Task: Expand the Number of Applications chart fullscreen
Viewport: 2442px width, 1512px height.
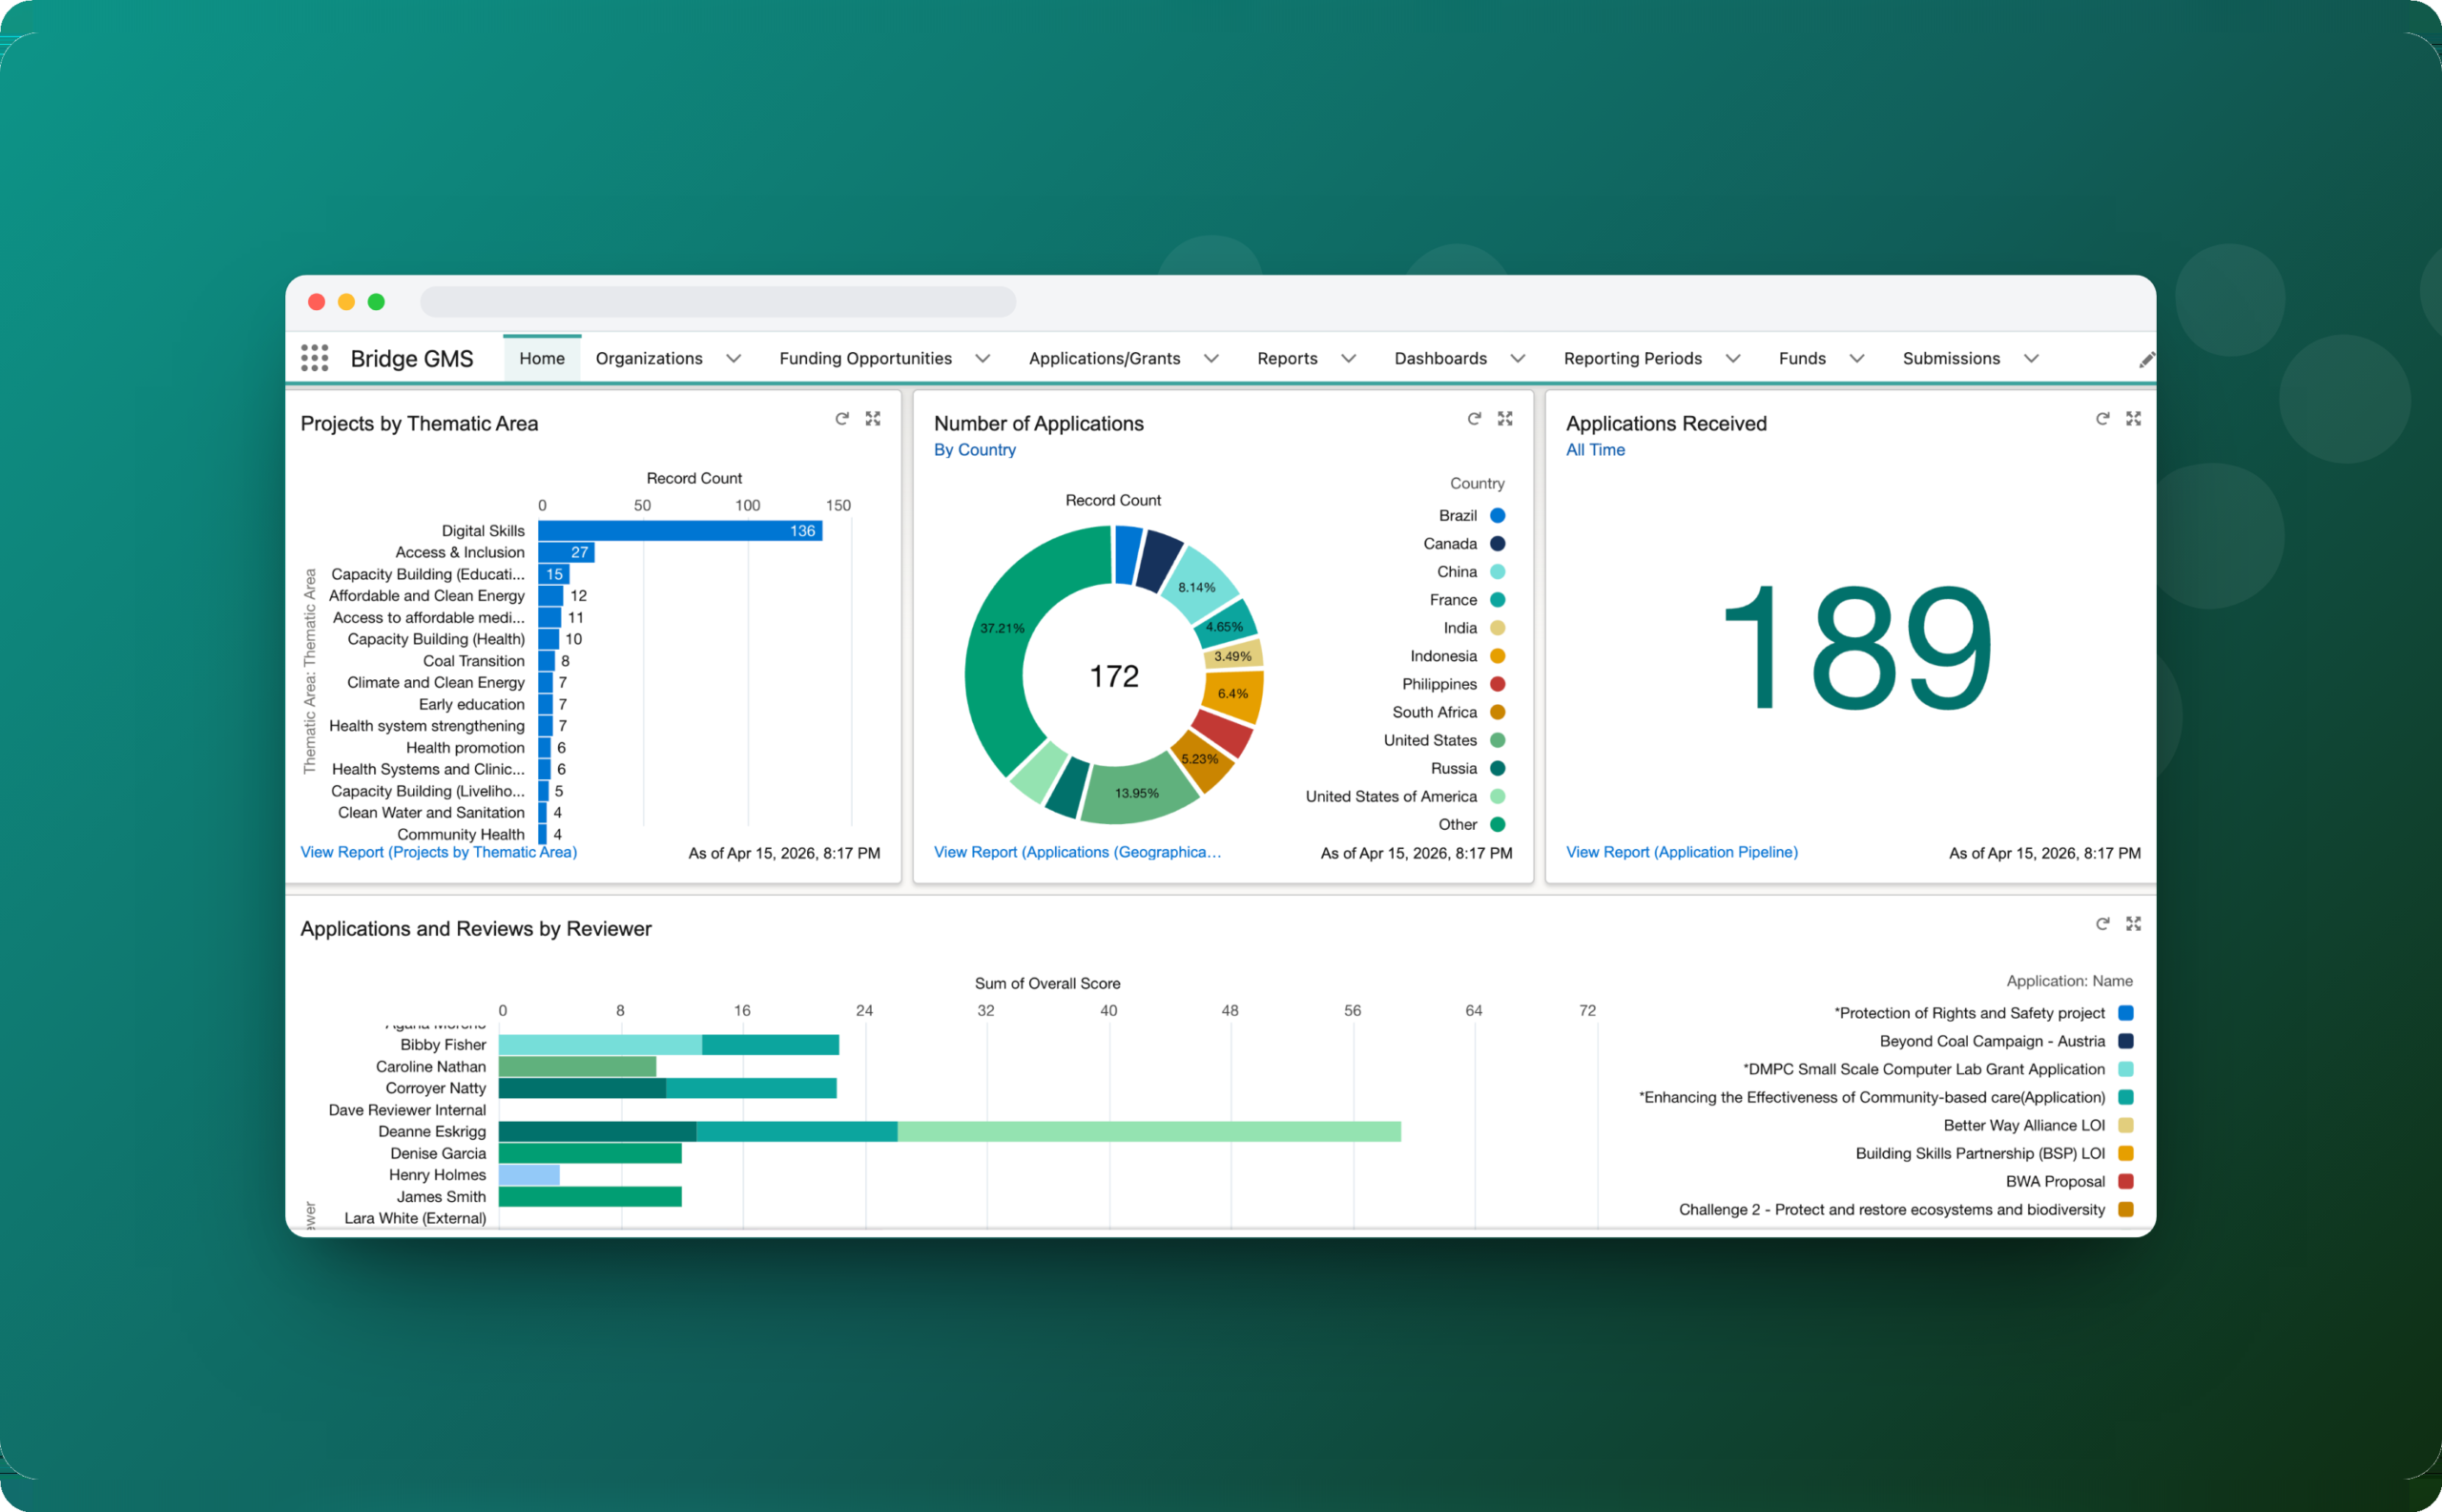Action: [x=1505, y=419]
